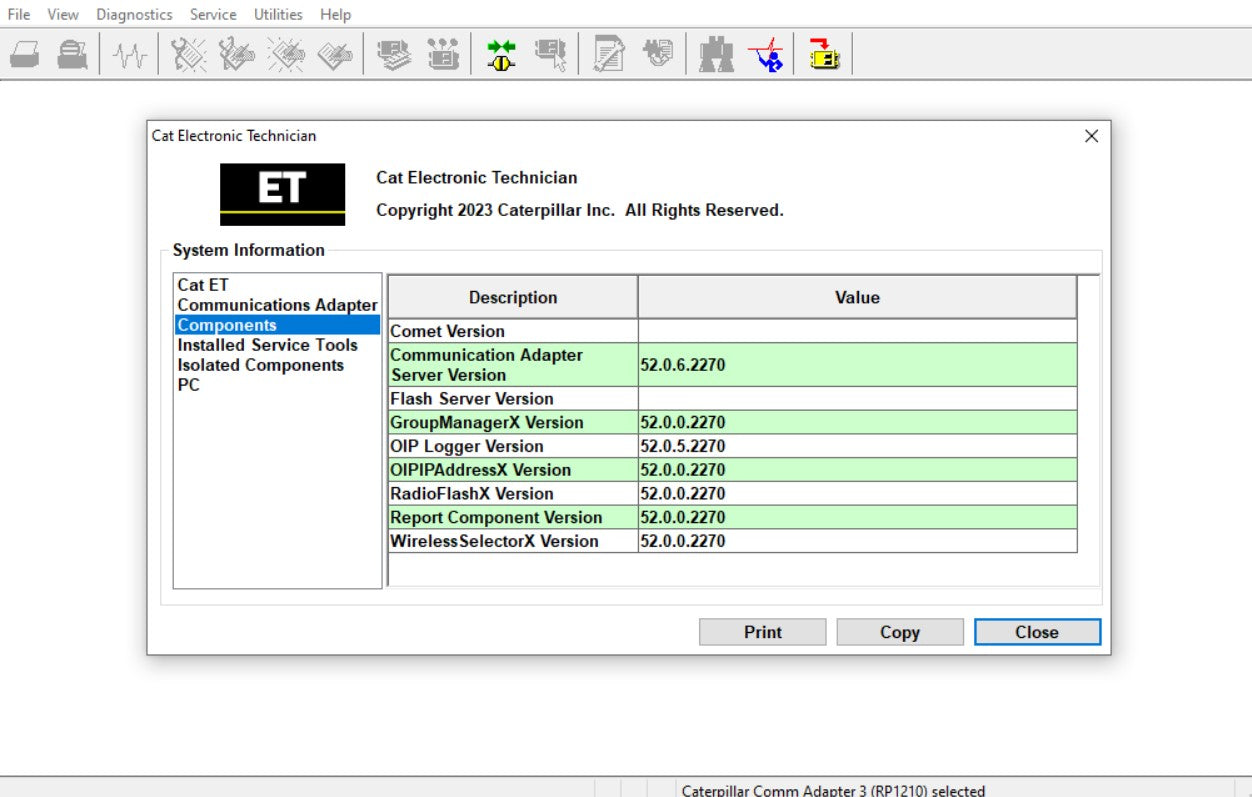Open the Logged Diagnostic Codes toolbar icon
Viewport: 1252px width, 797px height.
[x=237, y=54]
